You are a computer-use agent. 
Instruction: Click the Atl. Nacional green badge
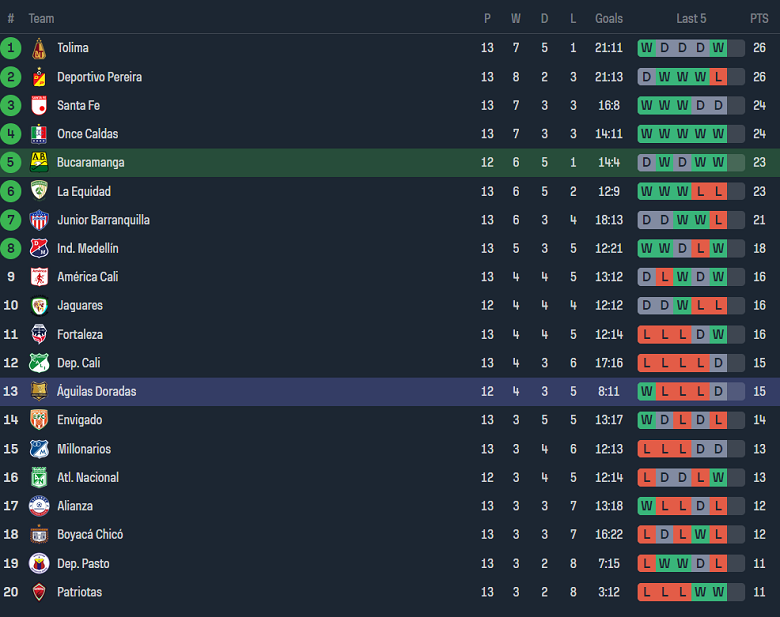tap(39, 477)
